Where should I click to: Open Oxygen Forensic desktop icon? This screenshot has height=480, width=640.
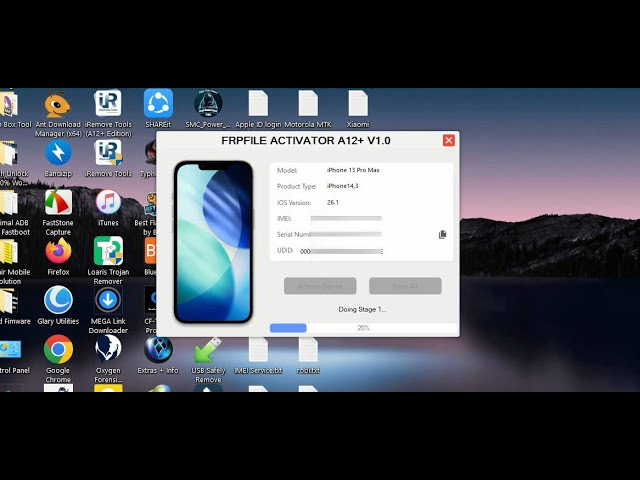coord(108,349)
